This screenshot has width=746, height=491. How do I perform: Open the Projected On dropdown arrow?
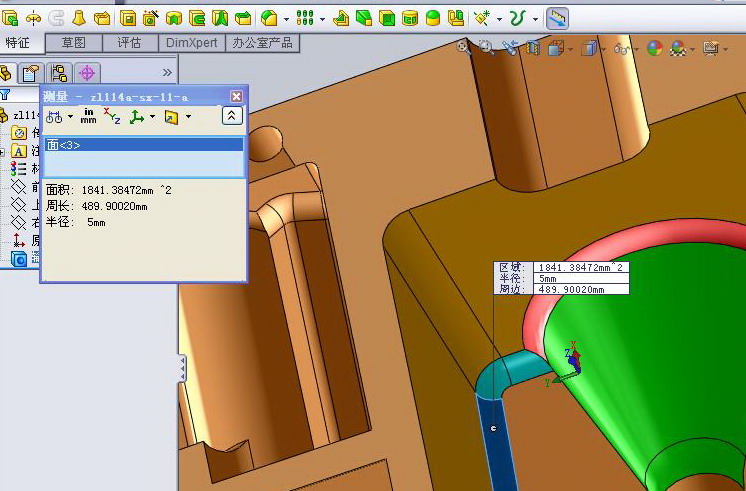point(188,117)
